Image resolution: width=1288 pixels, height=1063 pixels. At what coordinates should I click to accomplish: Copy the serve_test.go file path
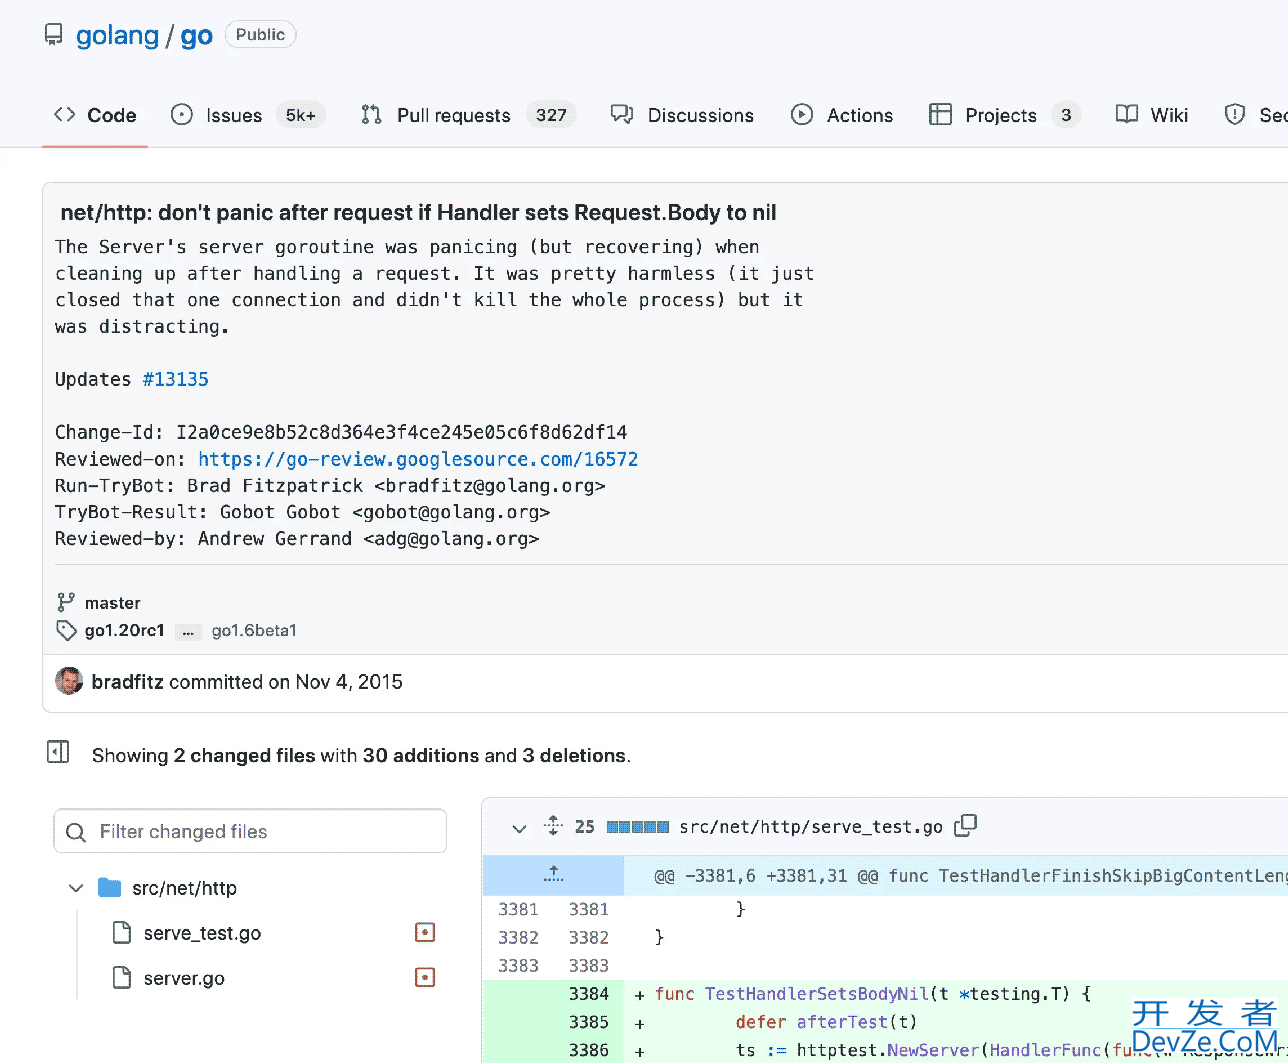966,826
